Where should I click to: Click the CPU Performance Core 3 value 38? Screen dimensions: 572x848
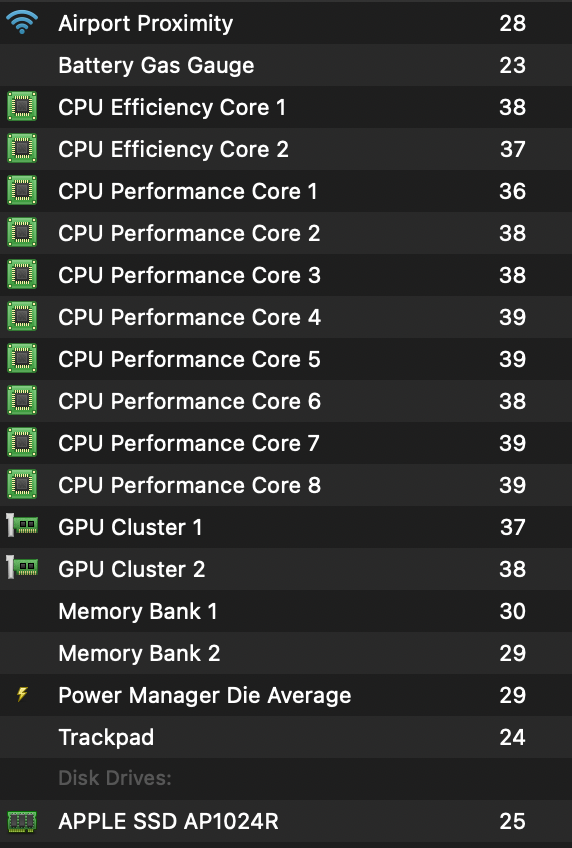pos(513,275)
